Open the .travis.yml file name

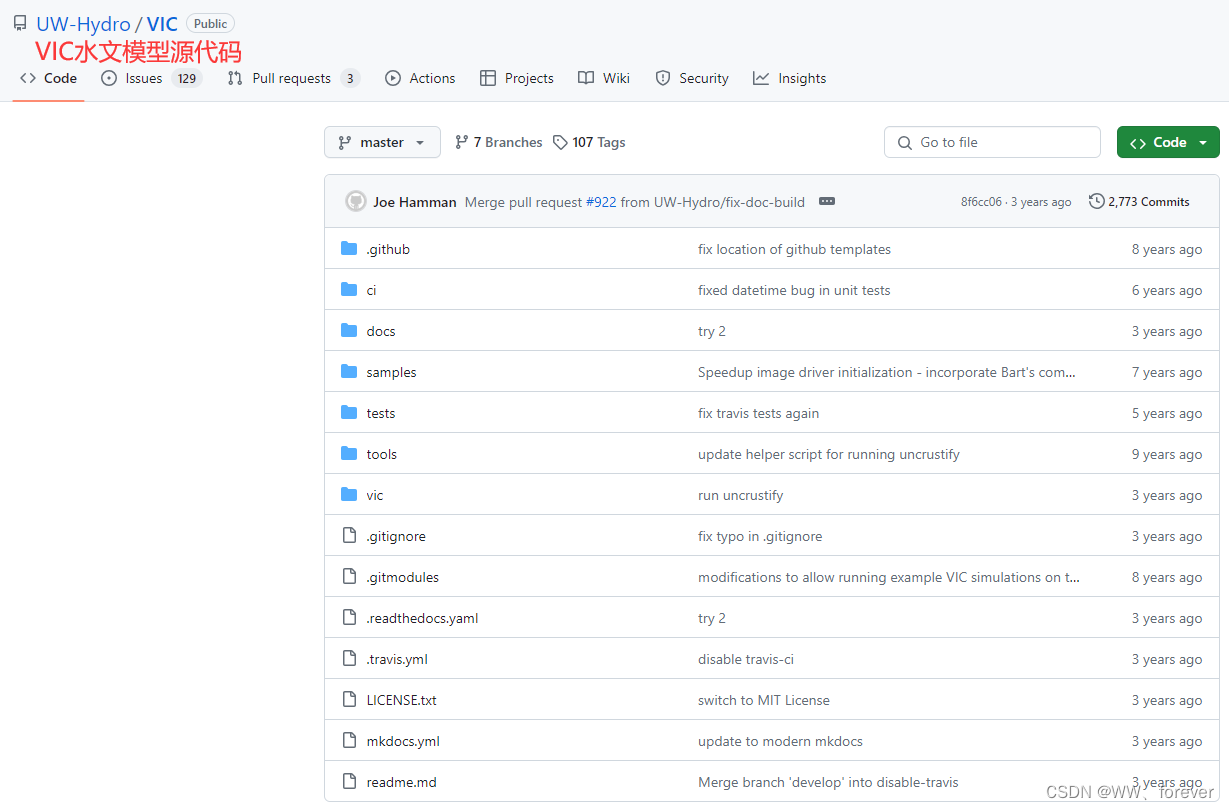tap(397, 659)
